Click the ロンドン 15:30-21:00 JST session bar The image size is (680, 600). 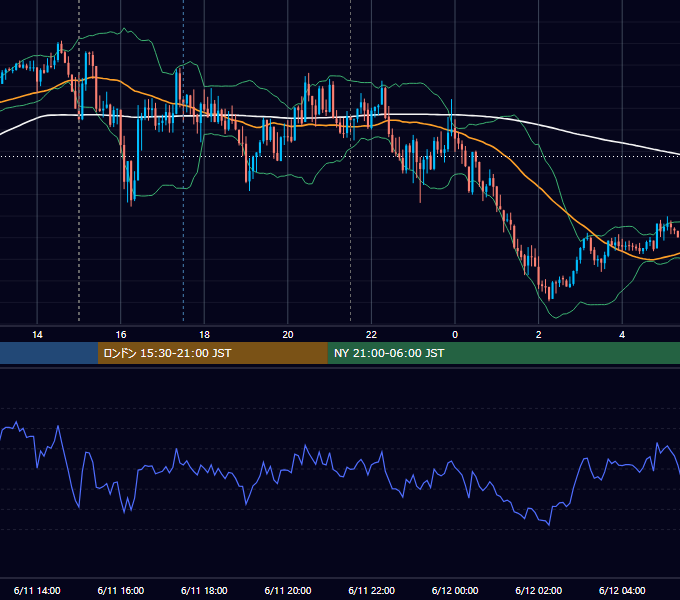(212, 353)
